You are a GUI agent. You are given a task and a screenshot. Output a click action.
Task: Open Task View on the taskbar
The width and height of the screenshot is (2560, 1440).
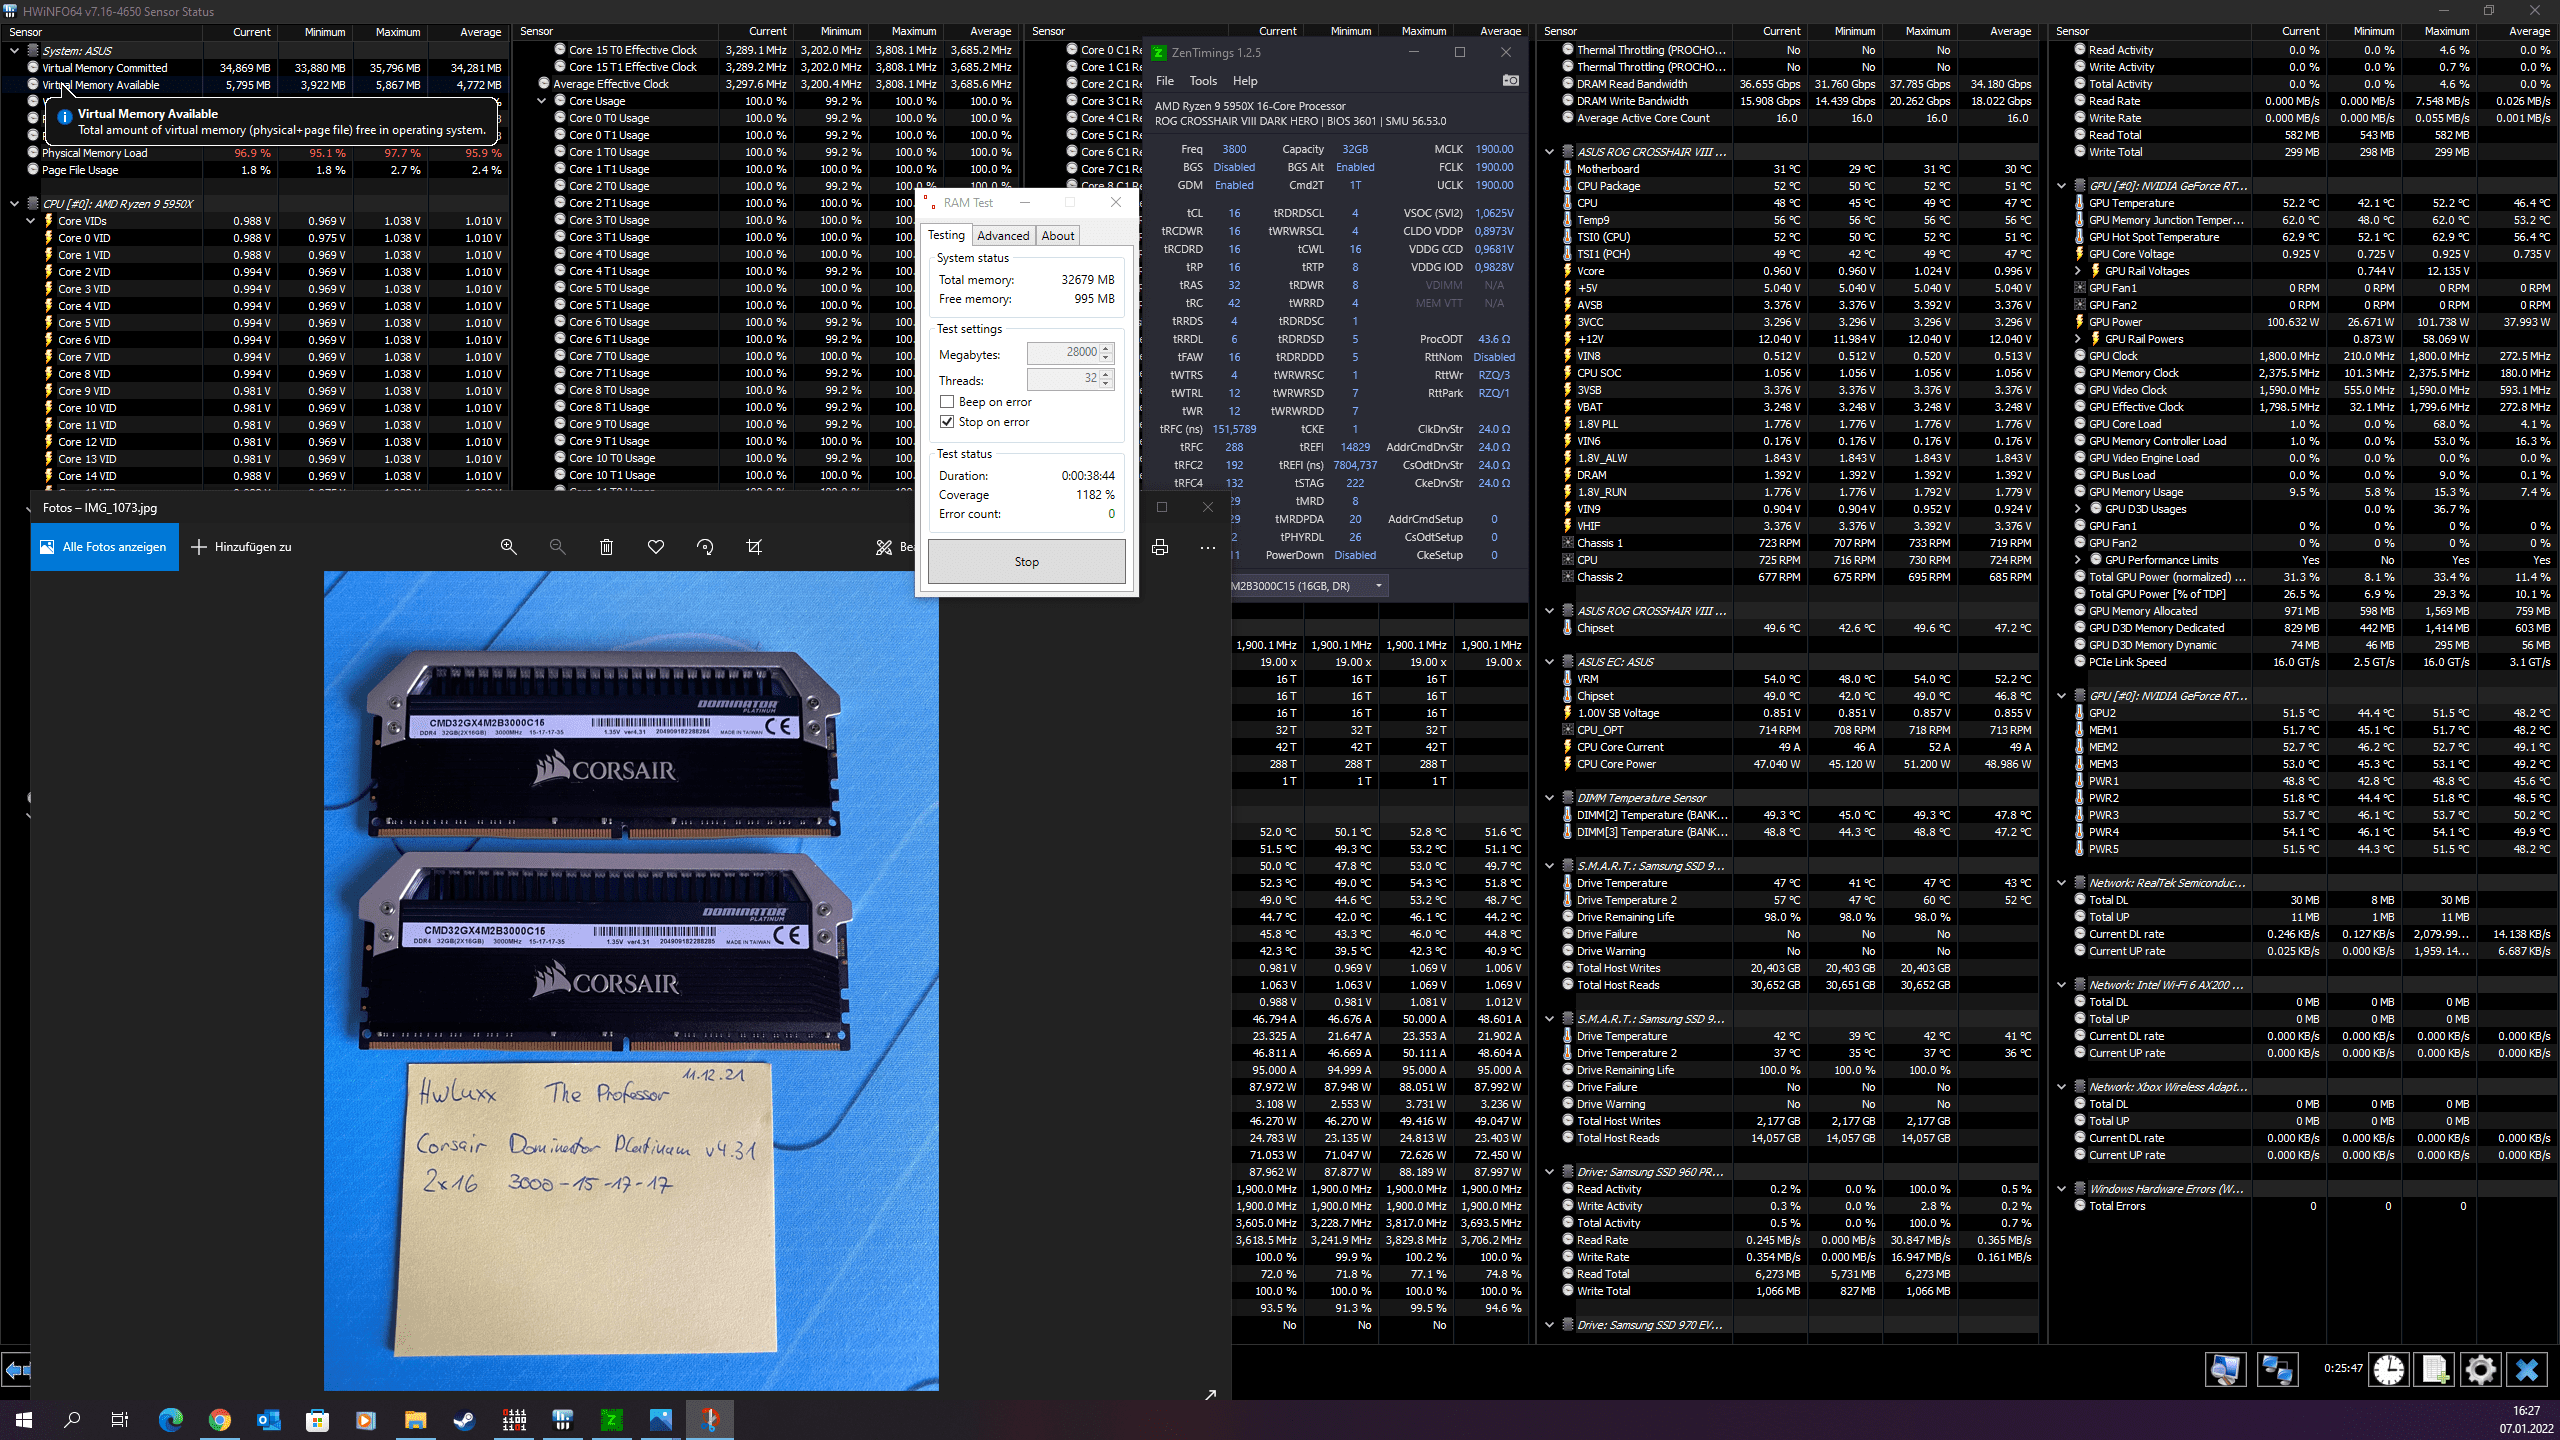[x=120, y=1419]
